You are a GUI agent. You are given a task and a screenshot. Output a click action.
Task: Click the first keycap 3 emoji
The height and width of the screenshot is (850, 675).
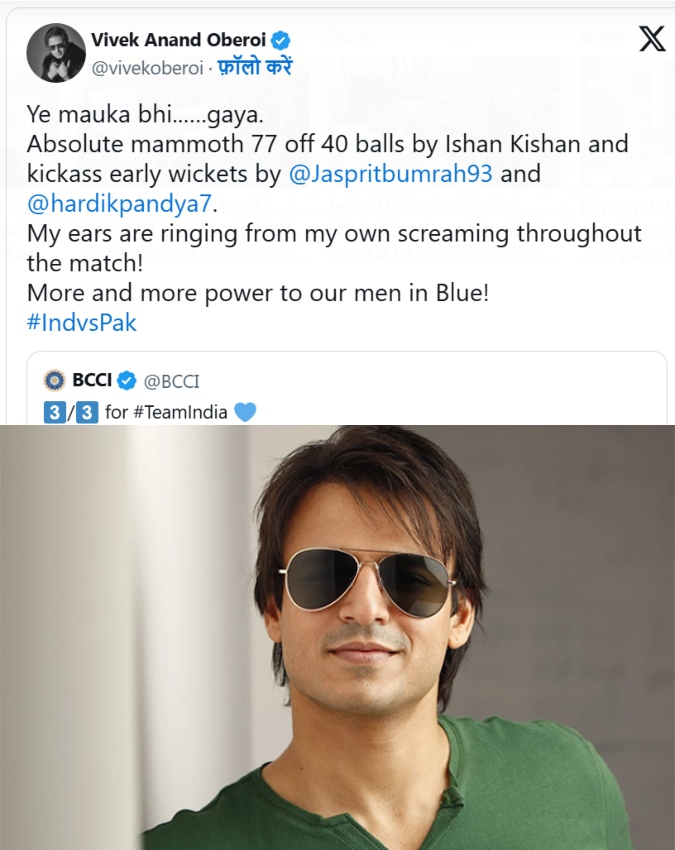click(54, 413)
